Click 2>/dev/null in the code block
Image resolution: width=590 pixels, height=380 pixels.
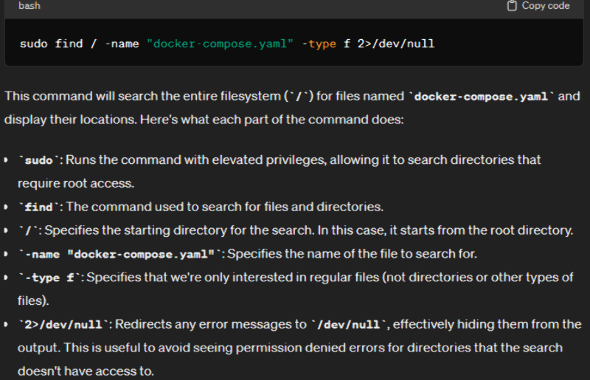coord(396,44)
